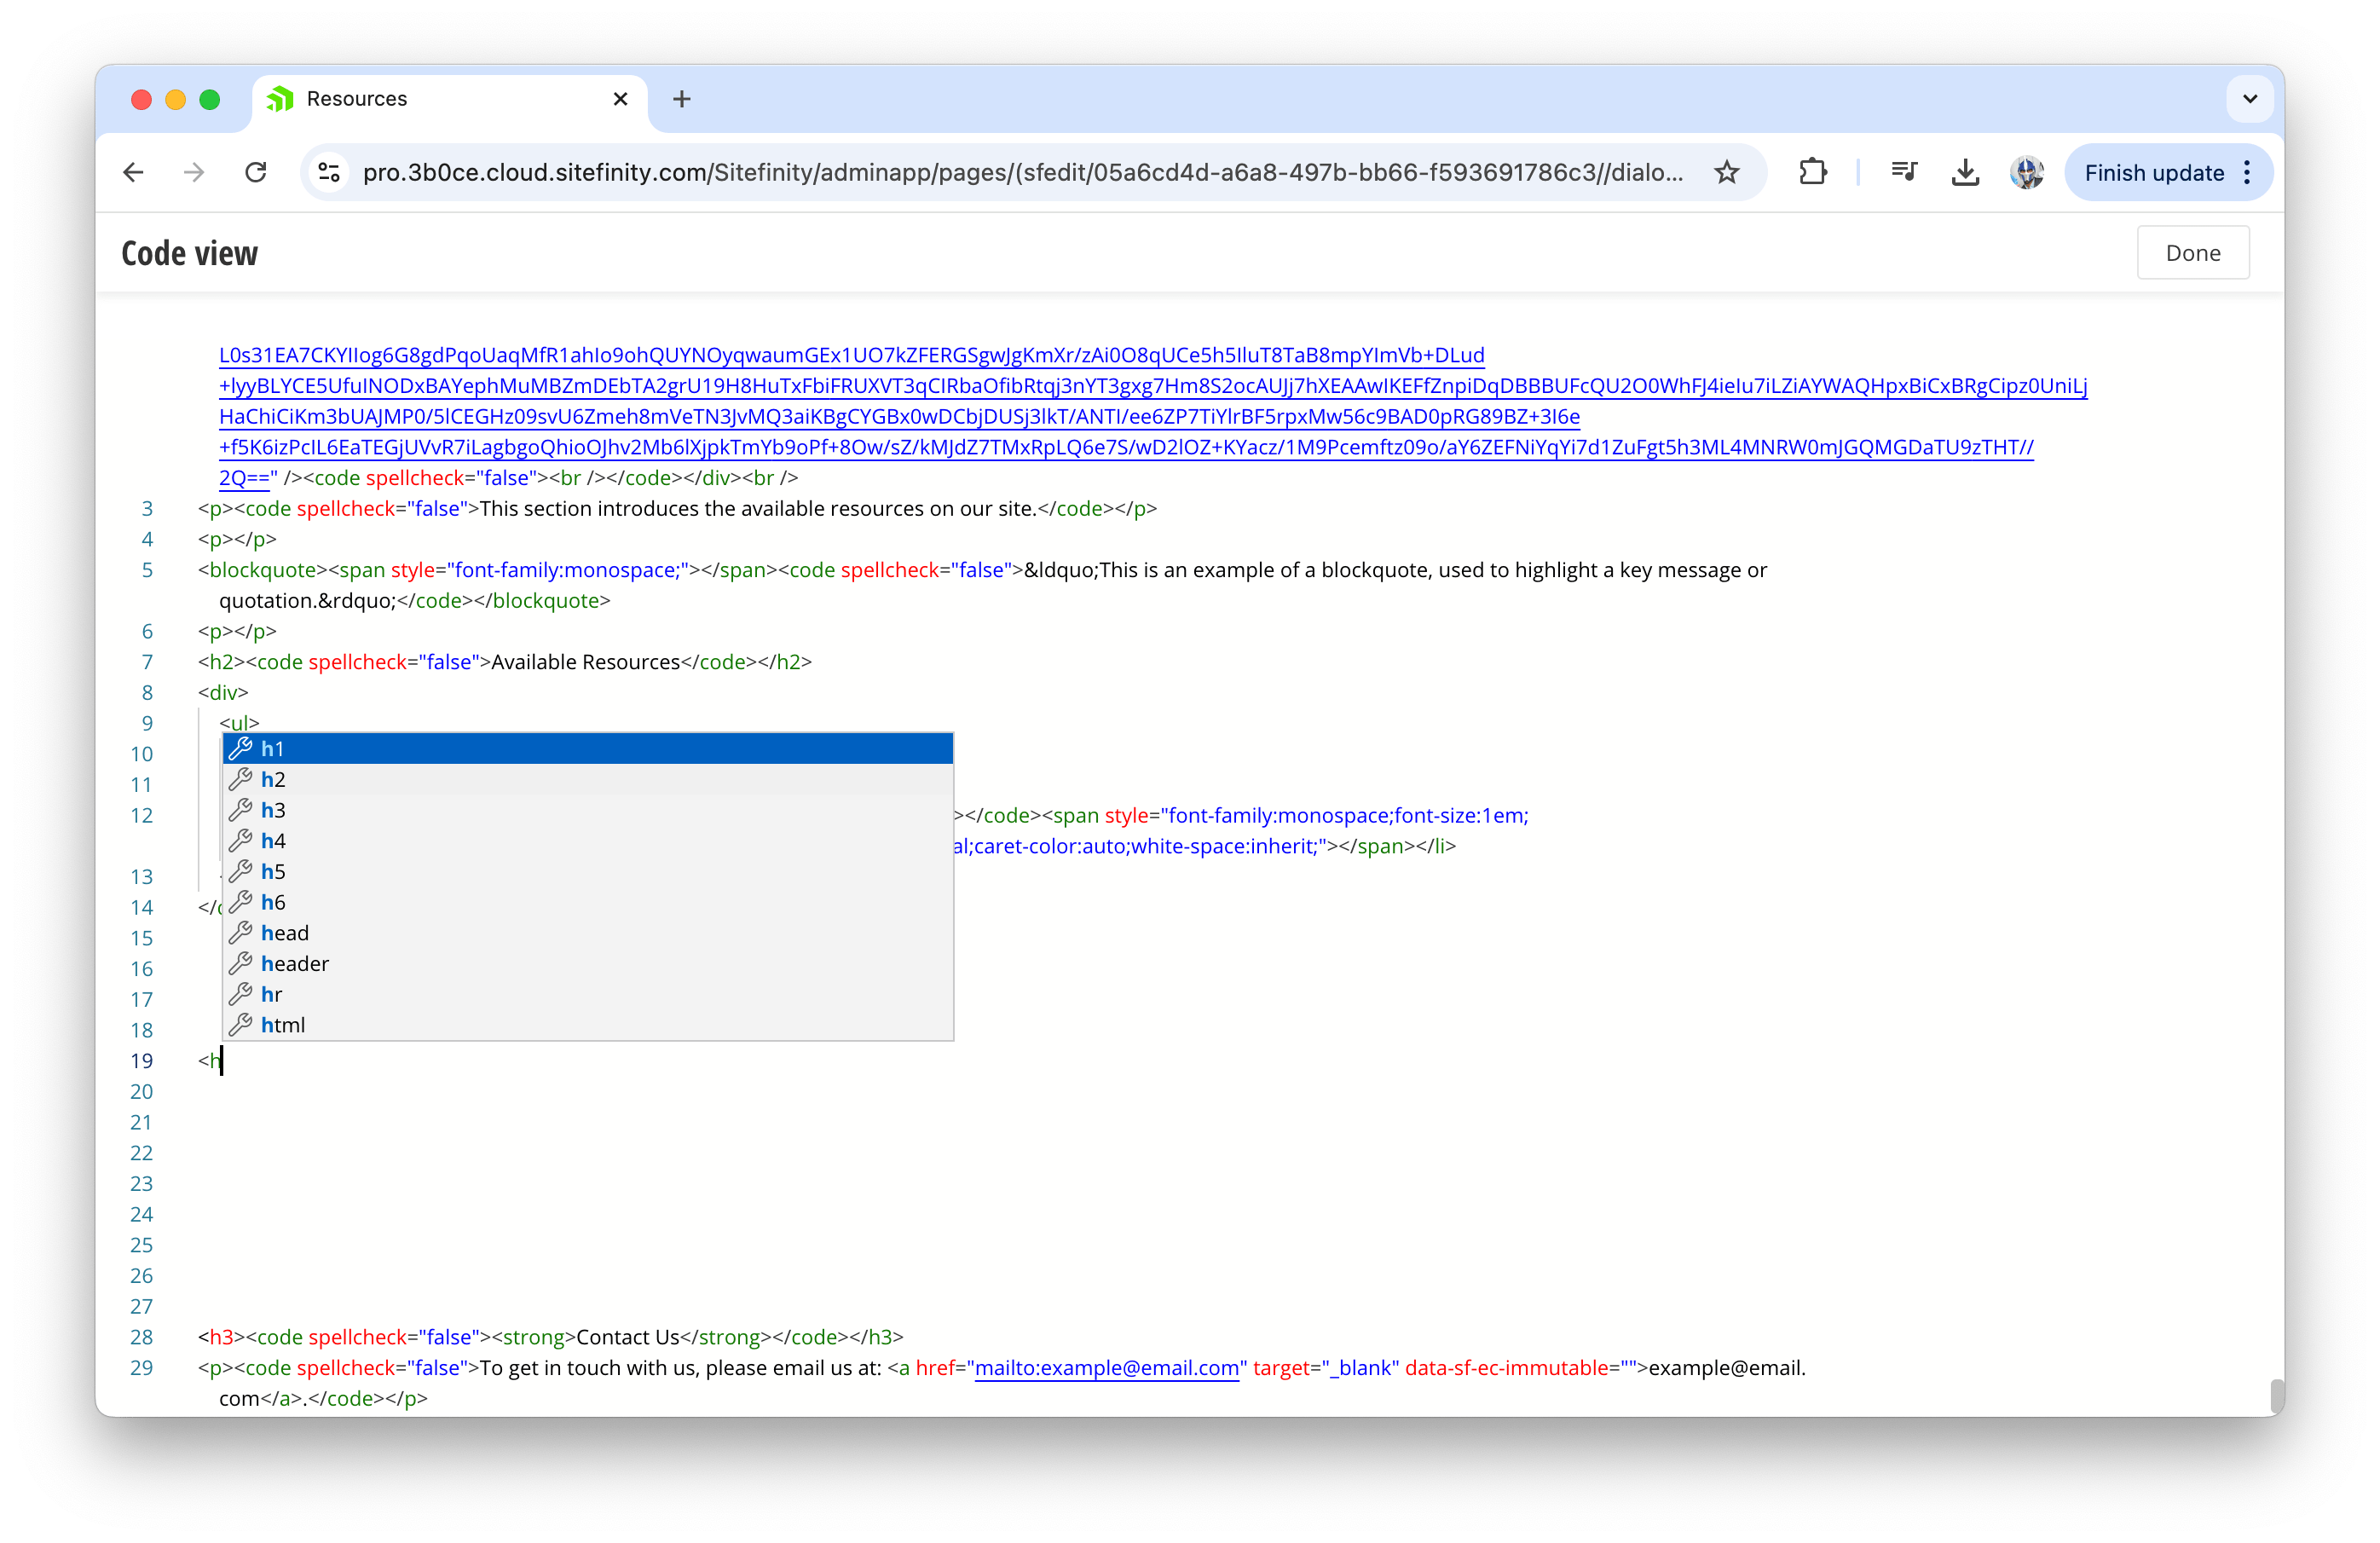The height and width of the screenshot is (1543, 2380).
Task: Click the browser back arrow
Action: [x=133, y=172]
